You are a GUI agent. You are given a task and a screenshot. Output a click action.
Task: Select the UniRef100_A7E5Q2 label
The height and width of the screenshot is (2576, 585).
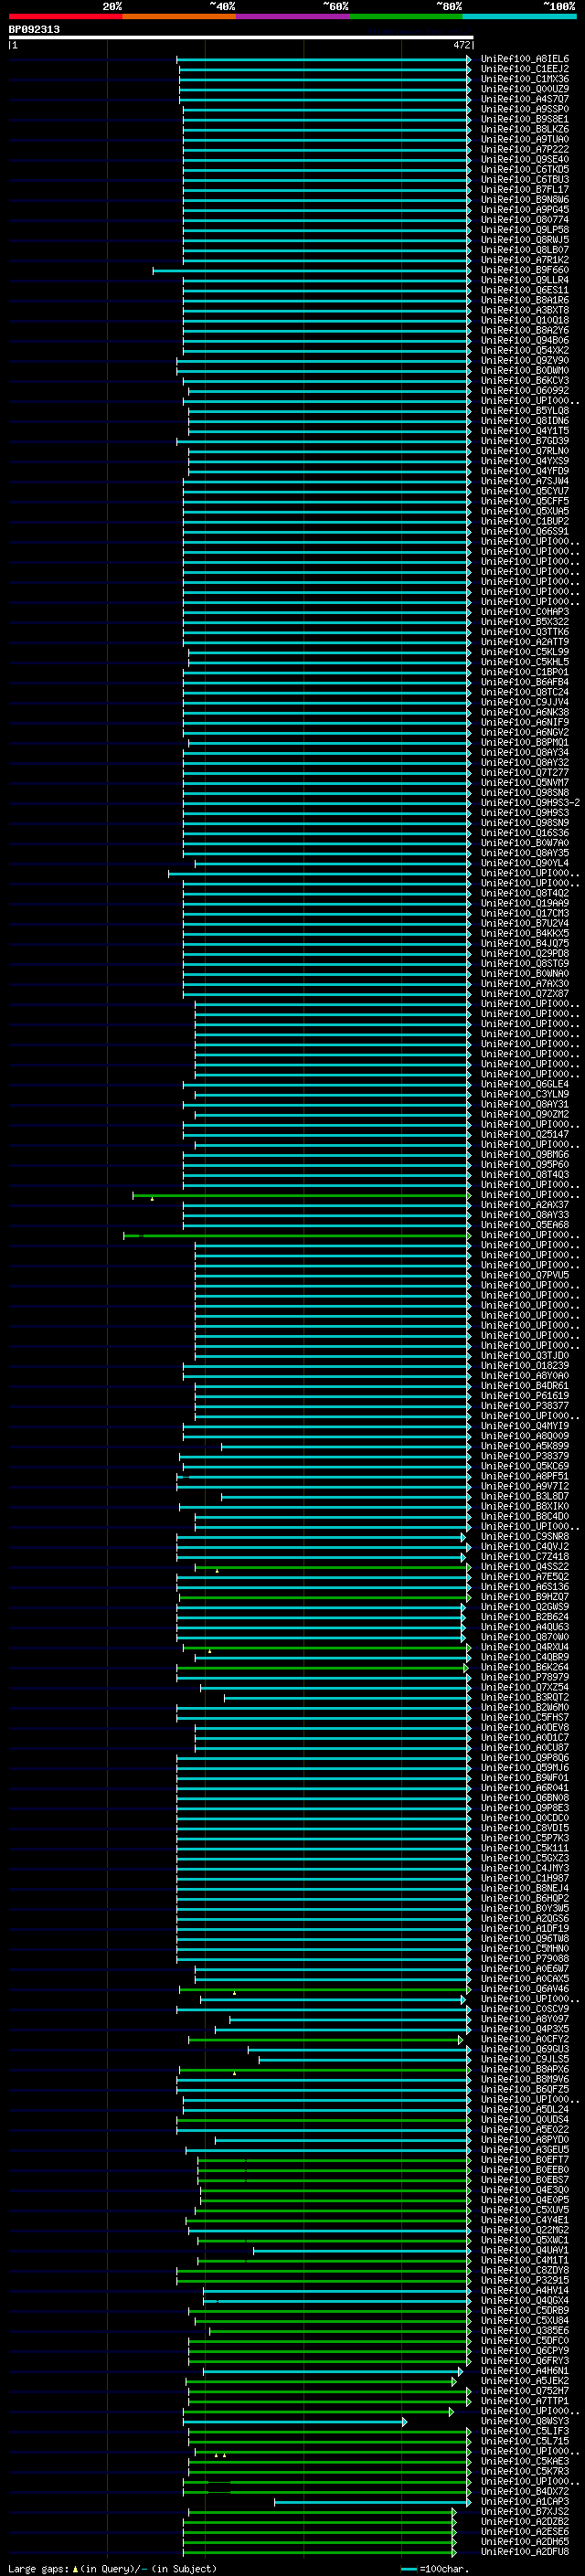coord(524,1577)
